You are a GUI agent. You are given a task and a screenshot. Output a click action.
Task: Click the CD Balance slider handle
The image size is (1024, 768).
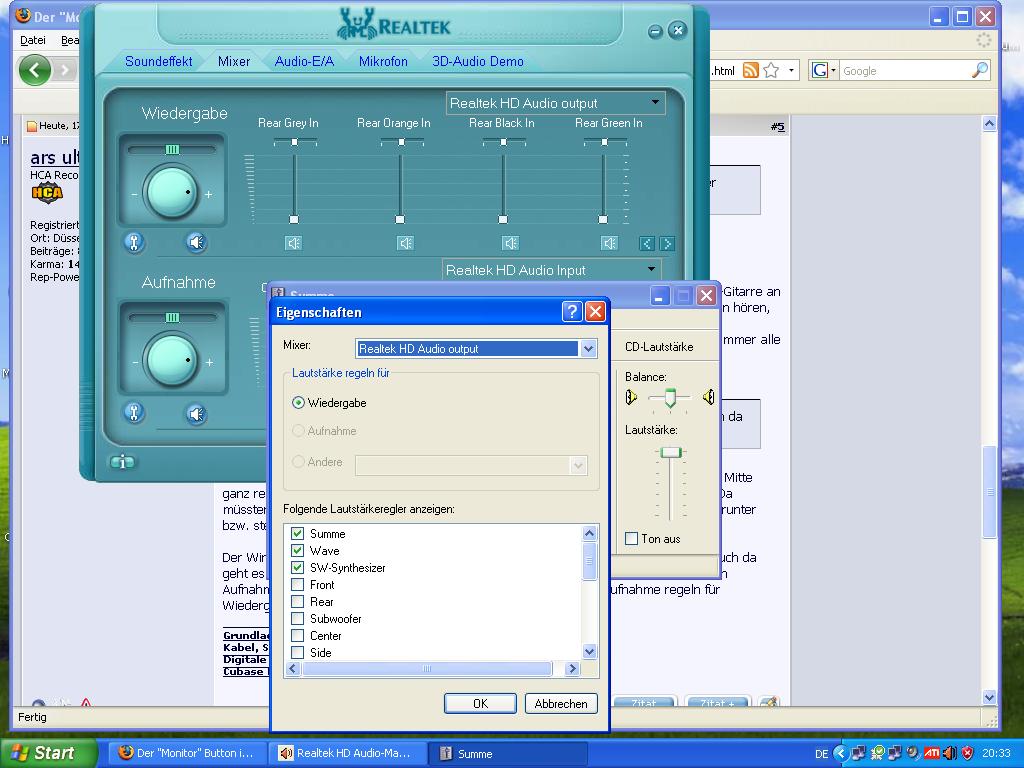pos(670,398)
